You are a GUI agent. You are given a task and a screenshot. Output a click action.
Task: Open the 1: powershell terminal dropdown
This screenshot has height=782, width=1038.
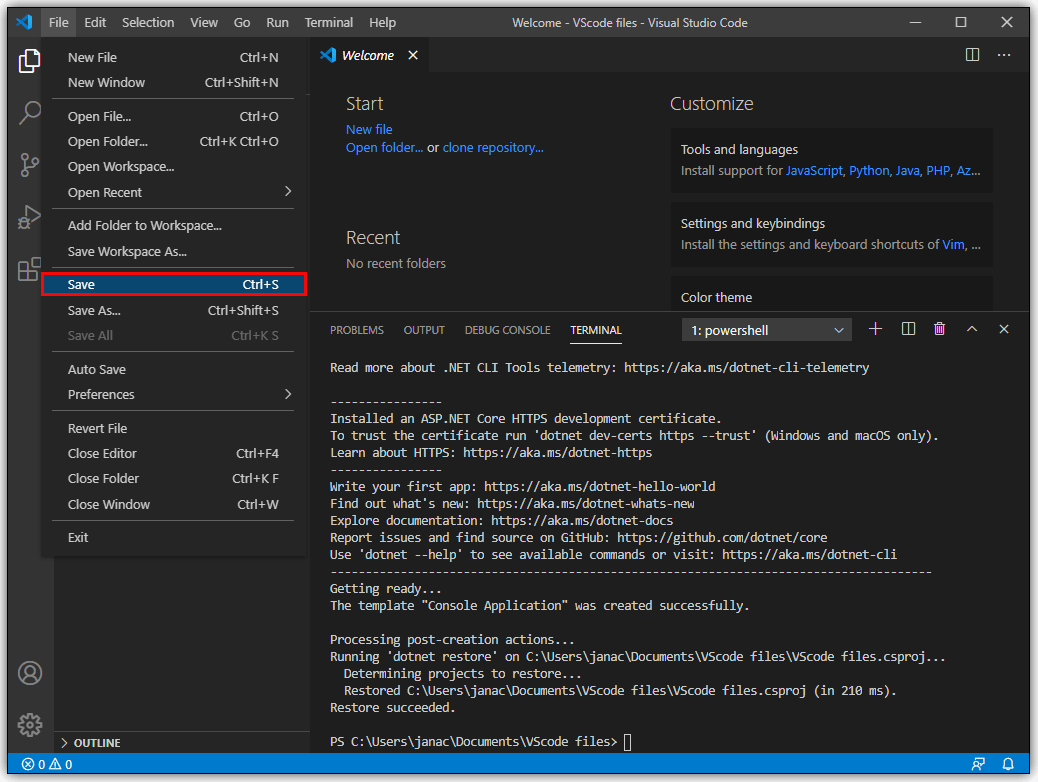pyautogui.click(x=767, y=330)
